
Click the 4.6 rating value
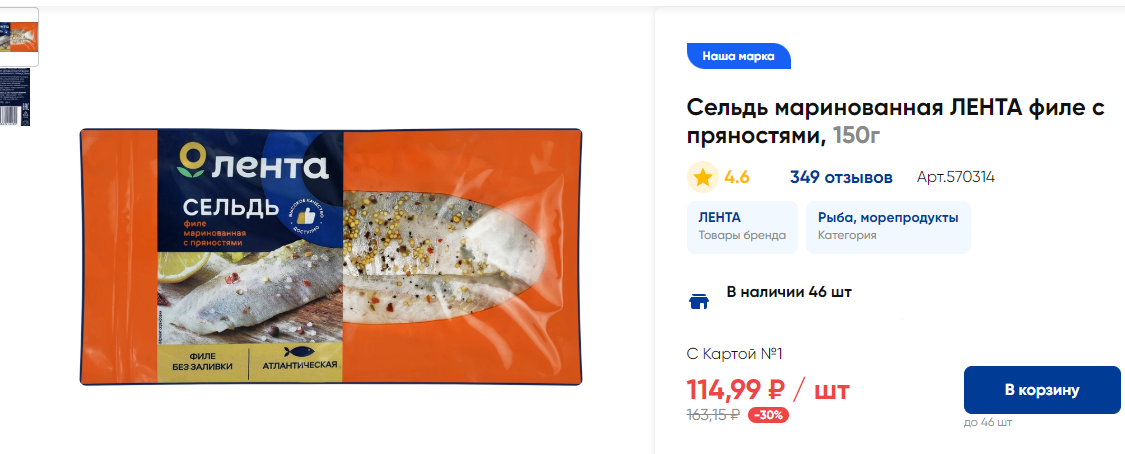[737, 177]
